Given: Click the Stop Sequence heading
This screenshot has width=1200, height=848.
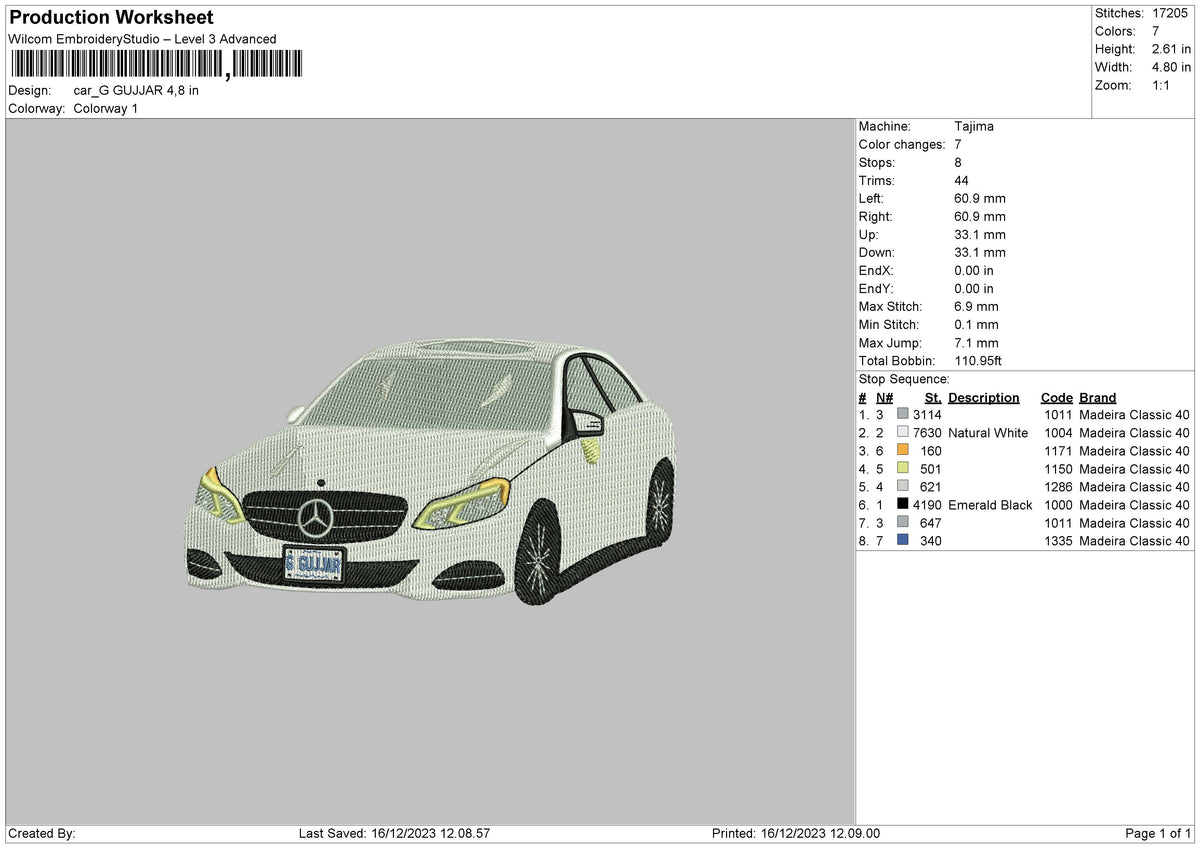Looking at the screenshot, I should (x=904, y=379).
